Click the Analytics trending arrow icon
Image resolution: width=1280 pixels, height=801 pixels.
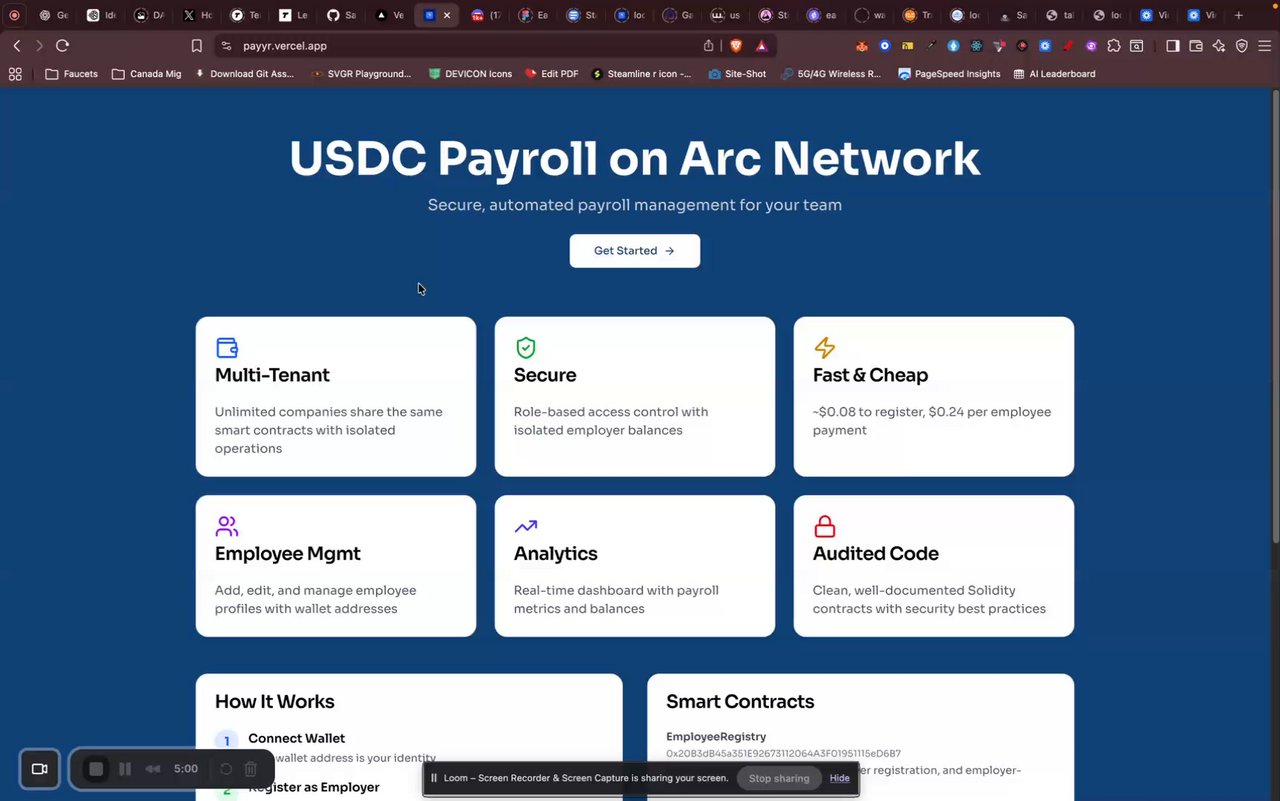pyautogui.click(x=526, y=526)
